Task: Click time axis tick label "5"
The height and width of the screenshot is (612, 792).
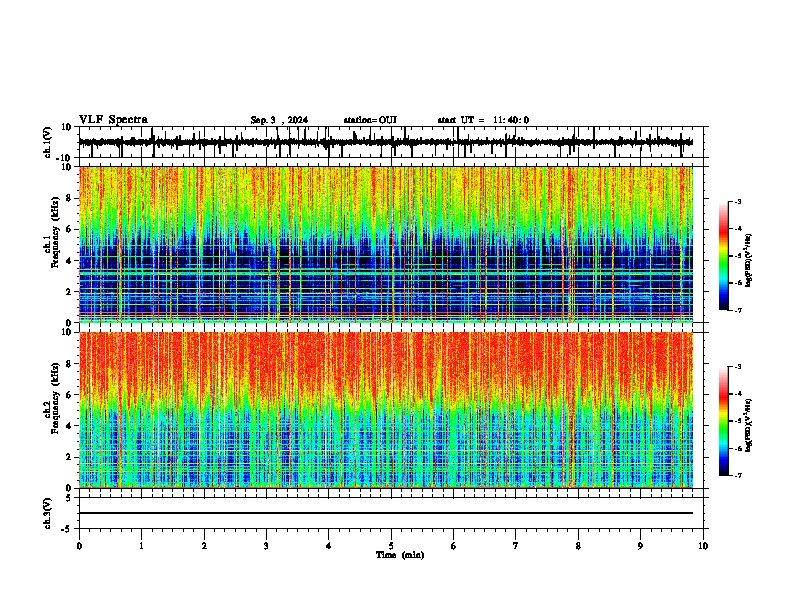Action: 391,546
